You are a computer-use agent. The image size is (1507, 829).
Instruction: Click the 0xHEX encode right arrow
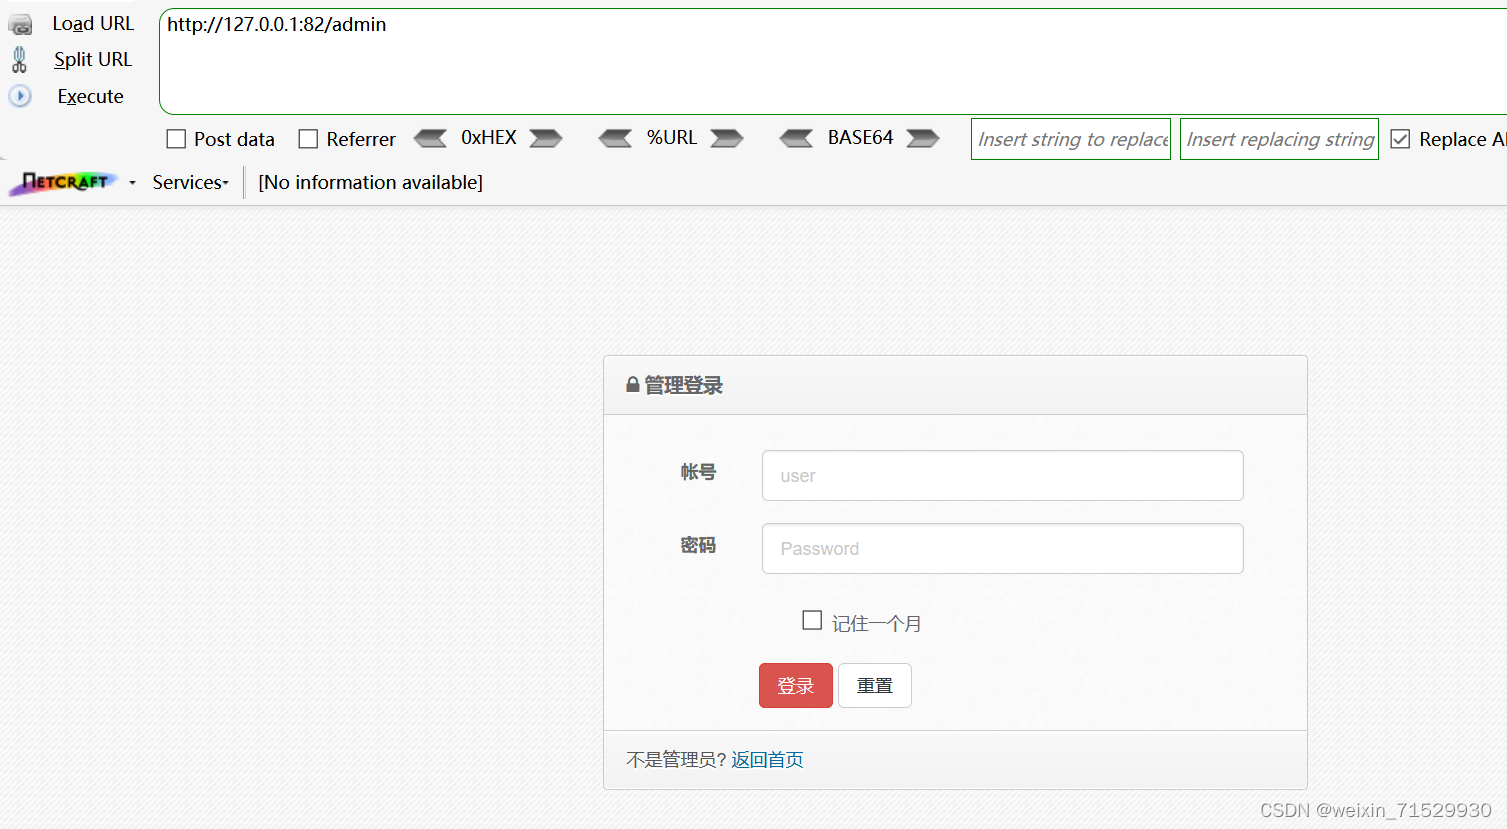pyautogui.click(x=545, y=138)
